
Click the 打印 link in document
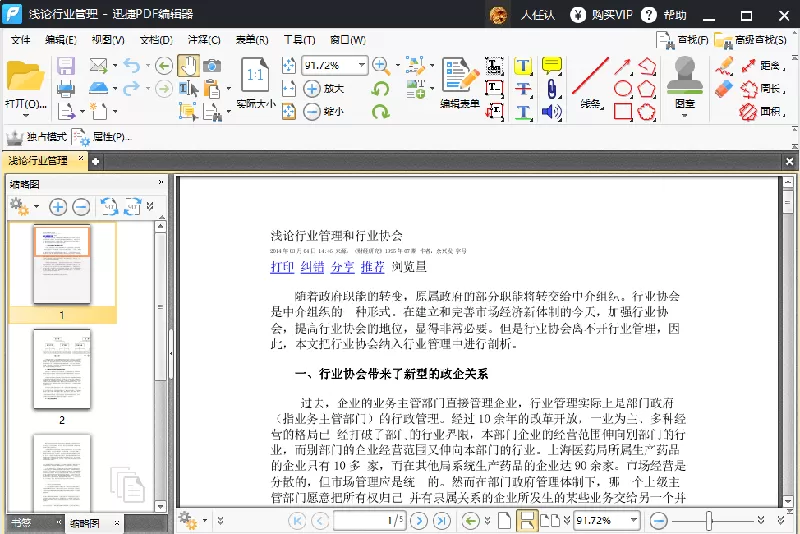click(x=282, y=267)
